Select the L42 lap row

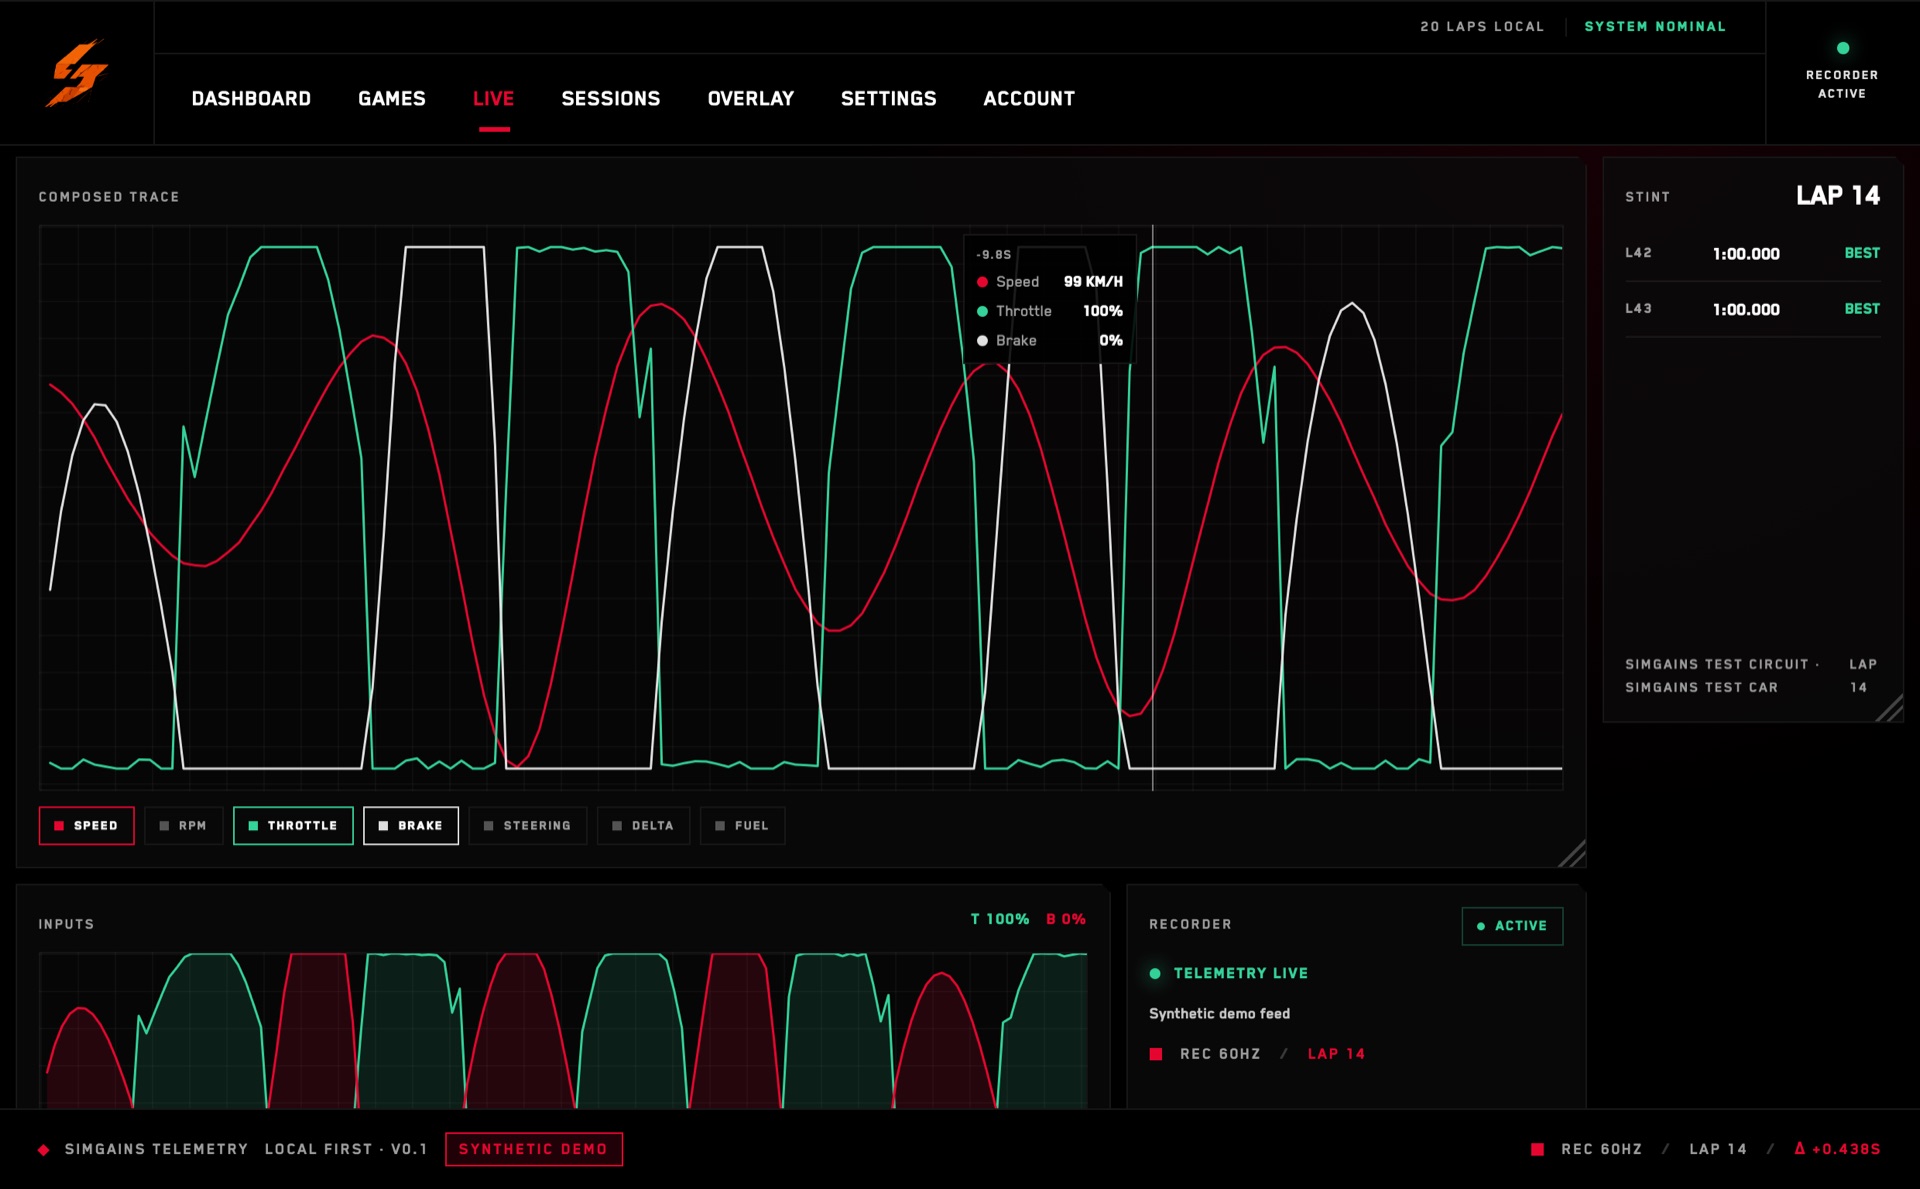1752,254
